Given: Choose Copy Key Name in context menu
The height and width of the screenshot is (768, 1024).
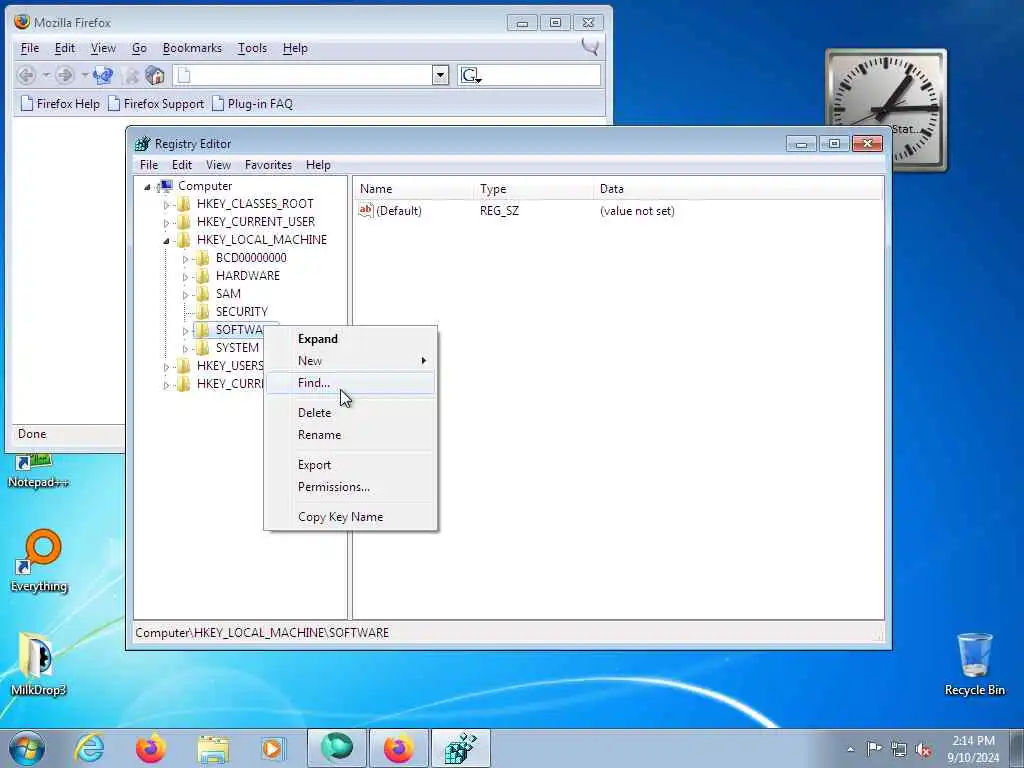Looking at the screenshot, I should click(351, 517).
